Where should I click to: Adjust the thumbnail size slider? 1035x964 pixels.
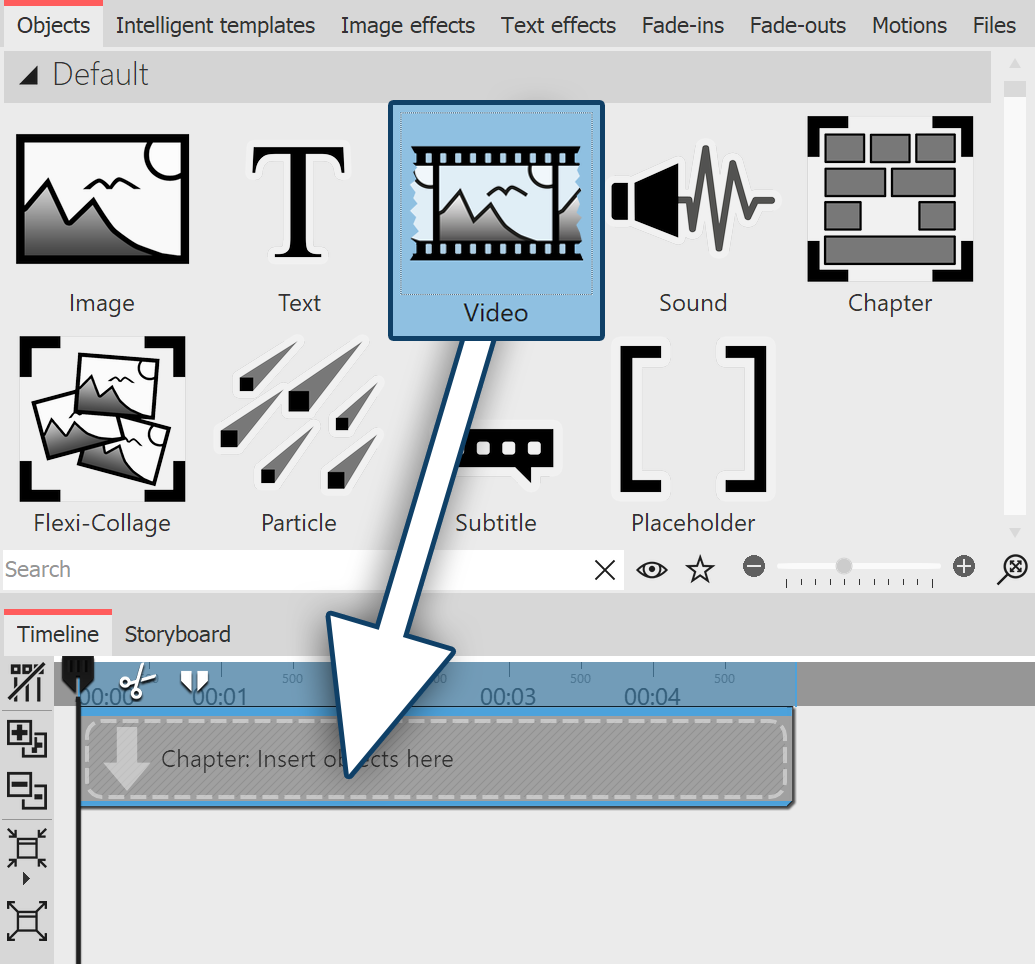coord(845,565)
